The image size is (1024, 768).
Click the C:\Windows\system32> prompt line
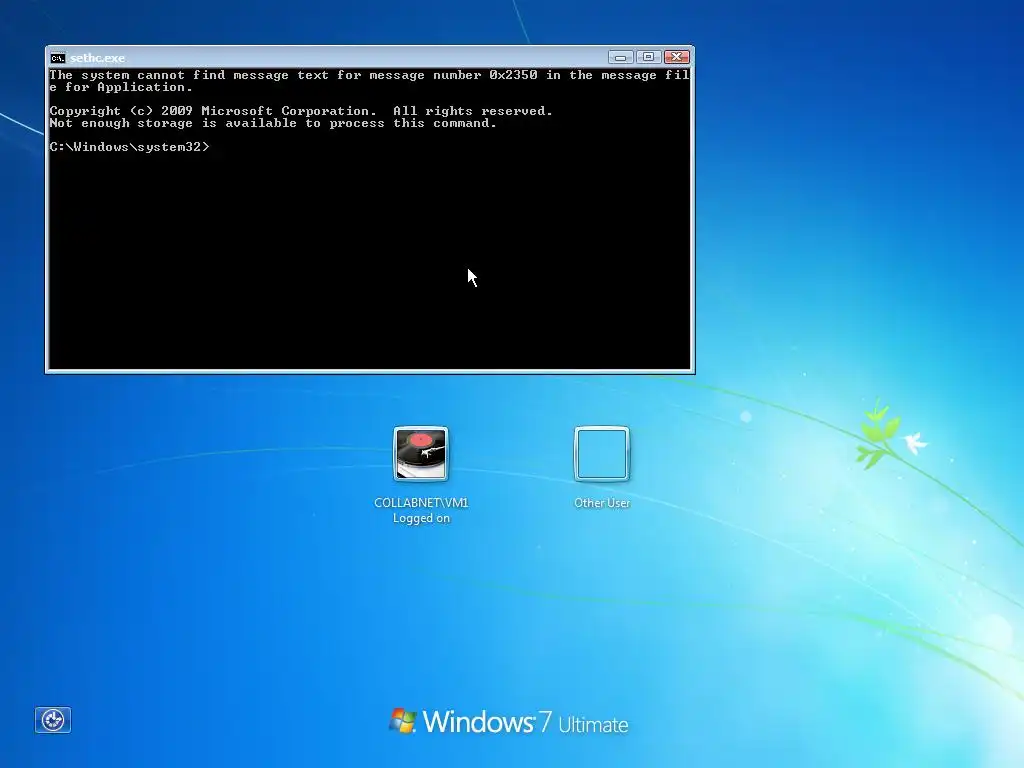coord(129,147)
